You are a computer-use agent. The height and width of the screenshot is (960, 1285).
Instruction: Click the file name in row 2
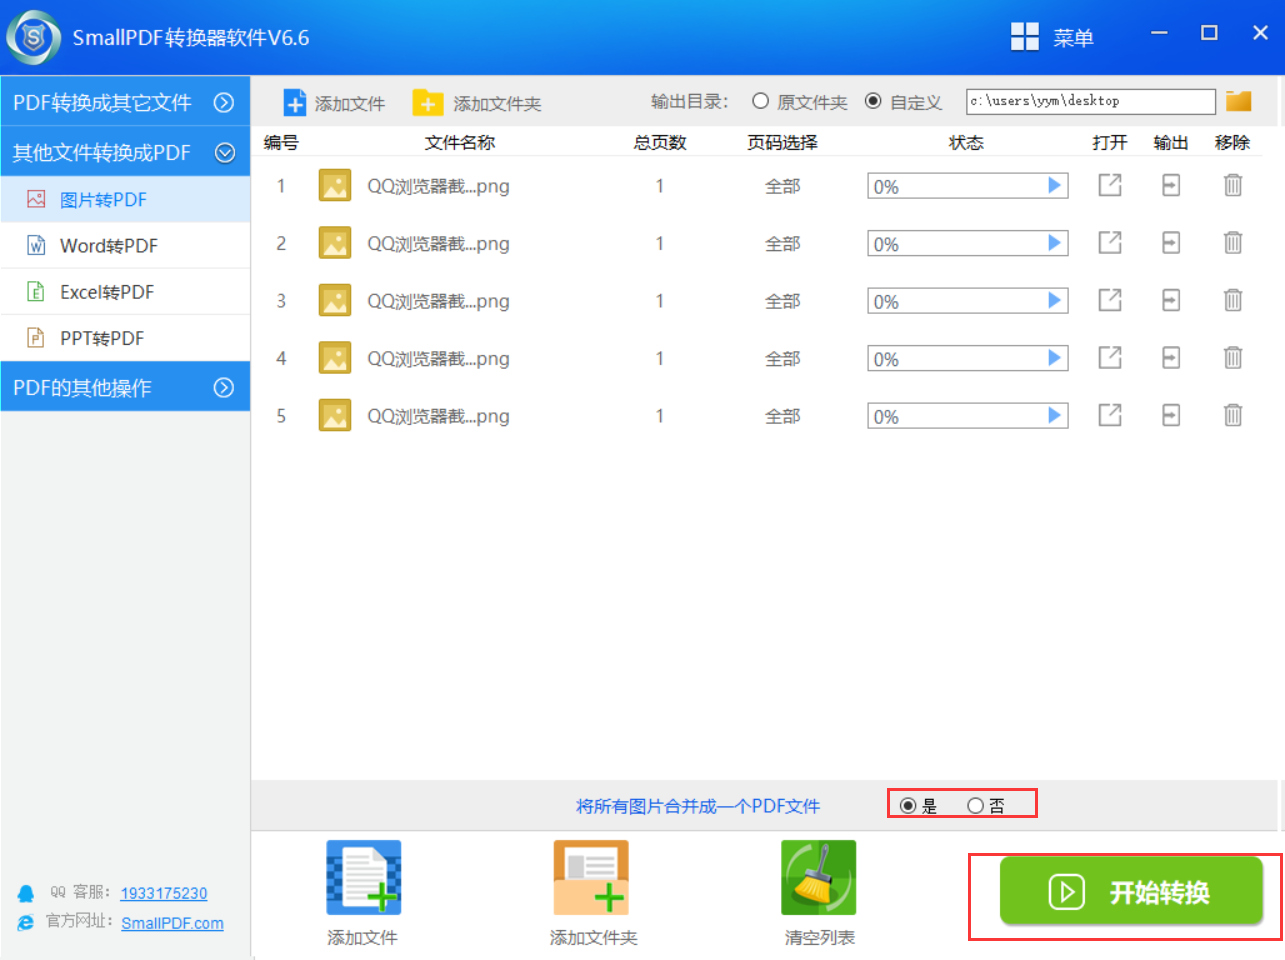[438, 244]
